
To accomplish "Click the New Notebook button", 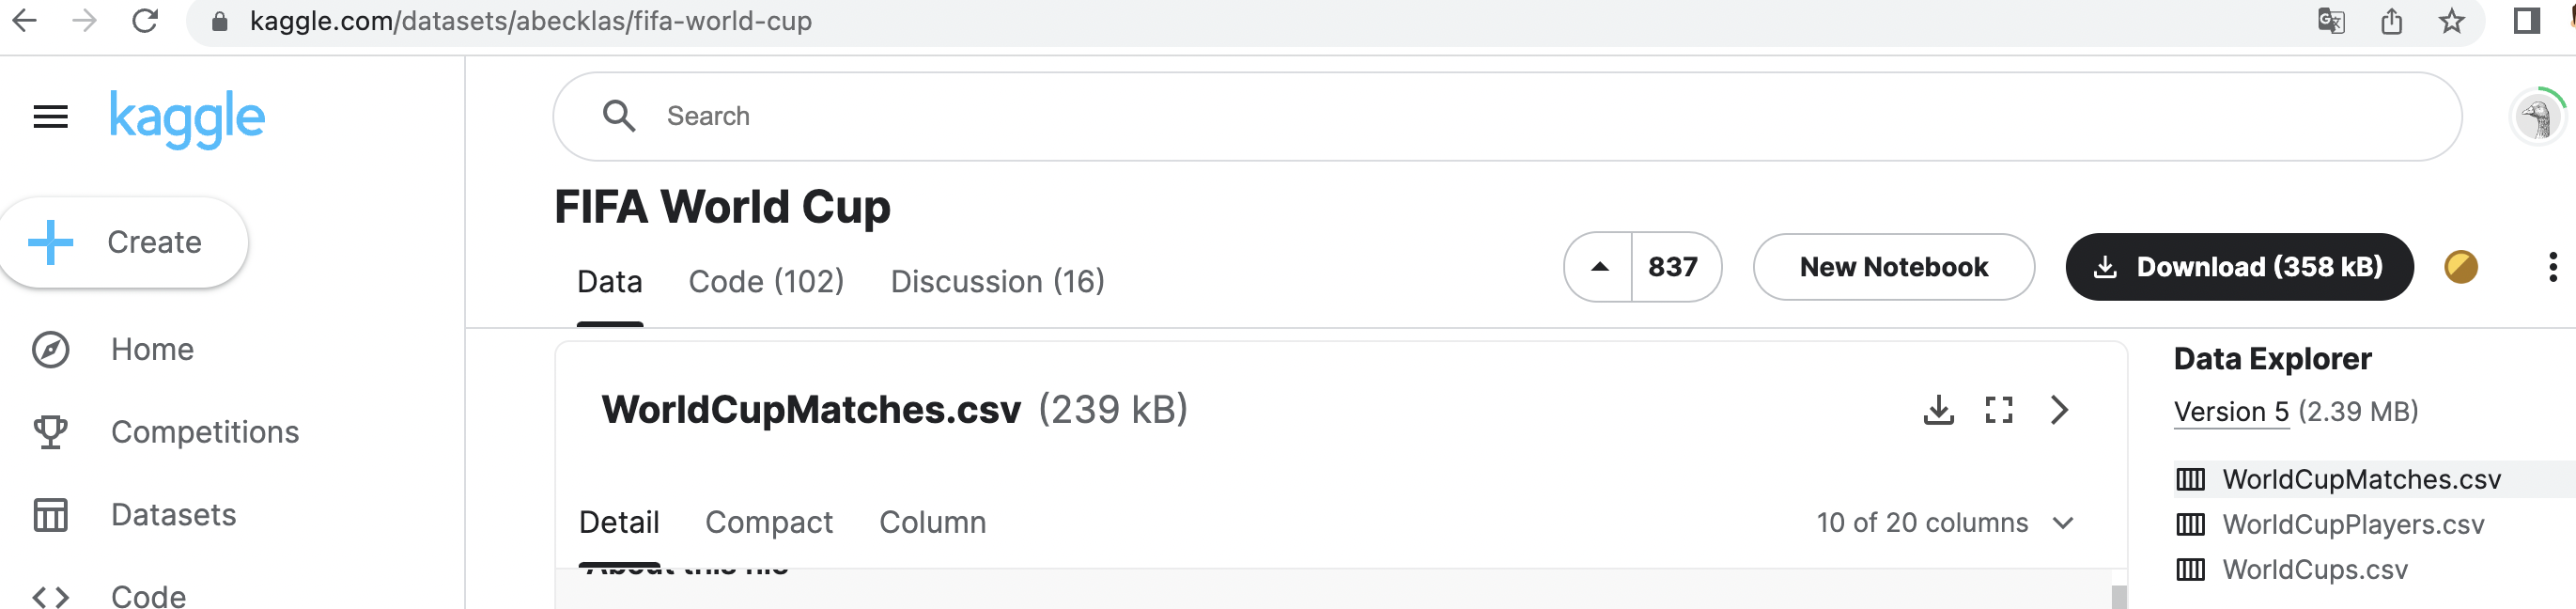I will (1893, 267).
